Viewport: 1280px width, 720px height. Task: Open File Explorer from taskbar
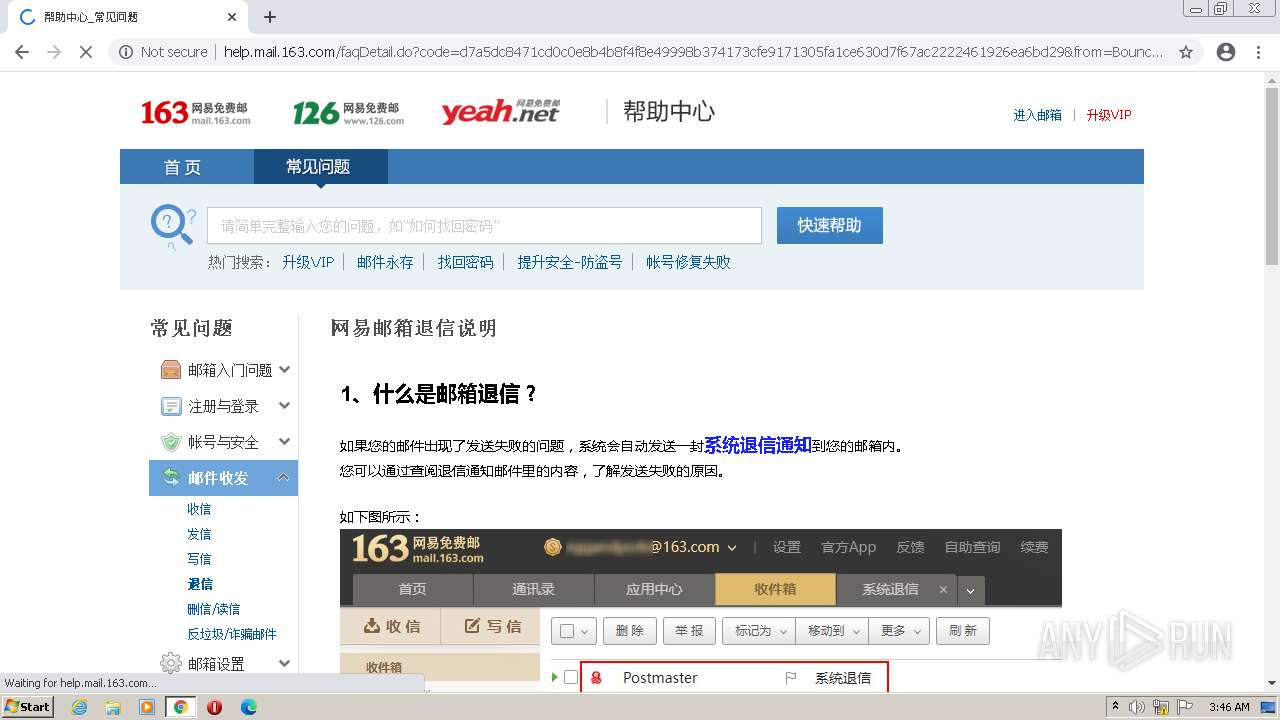[113, 707]
